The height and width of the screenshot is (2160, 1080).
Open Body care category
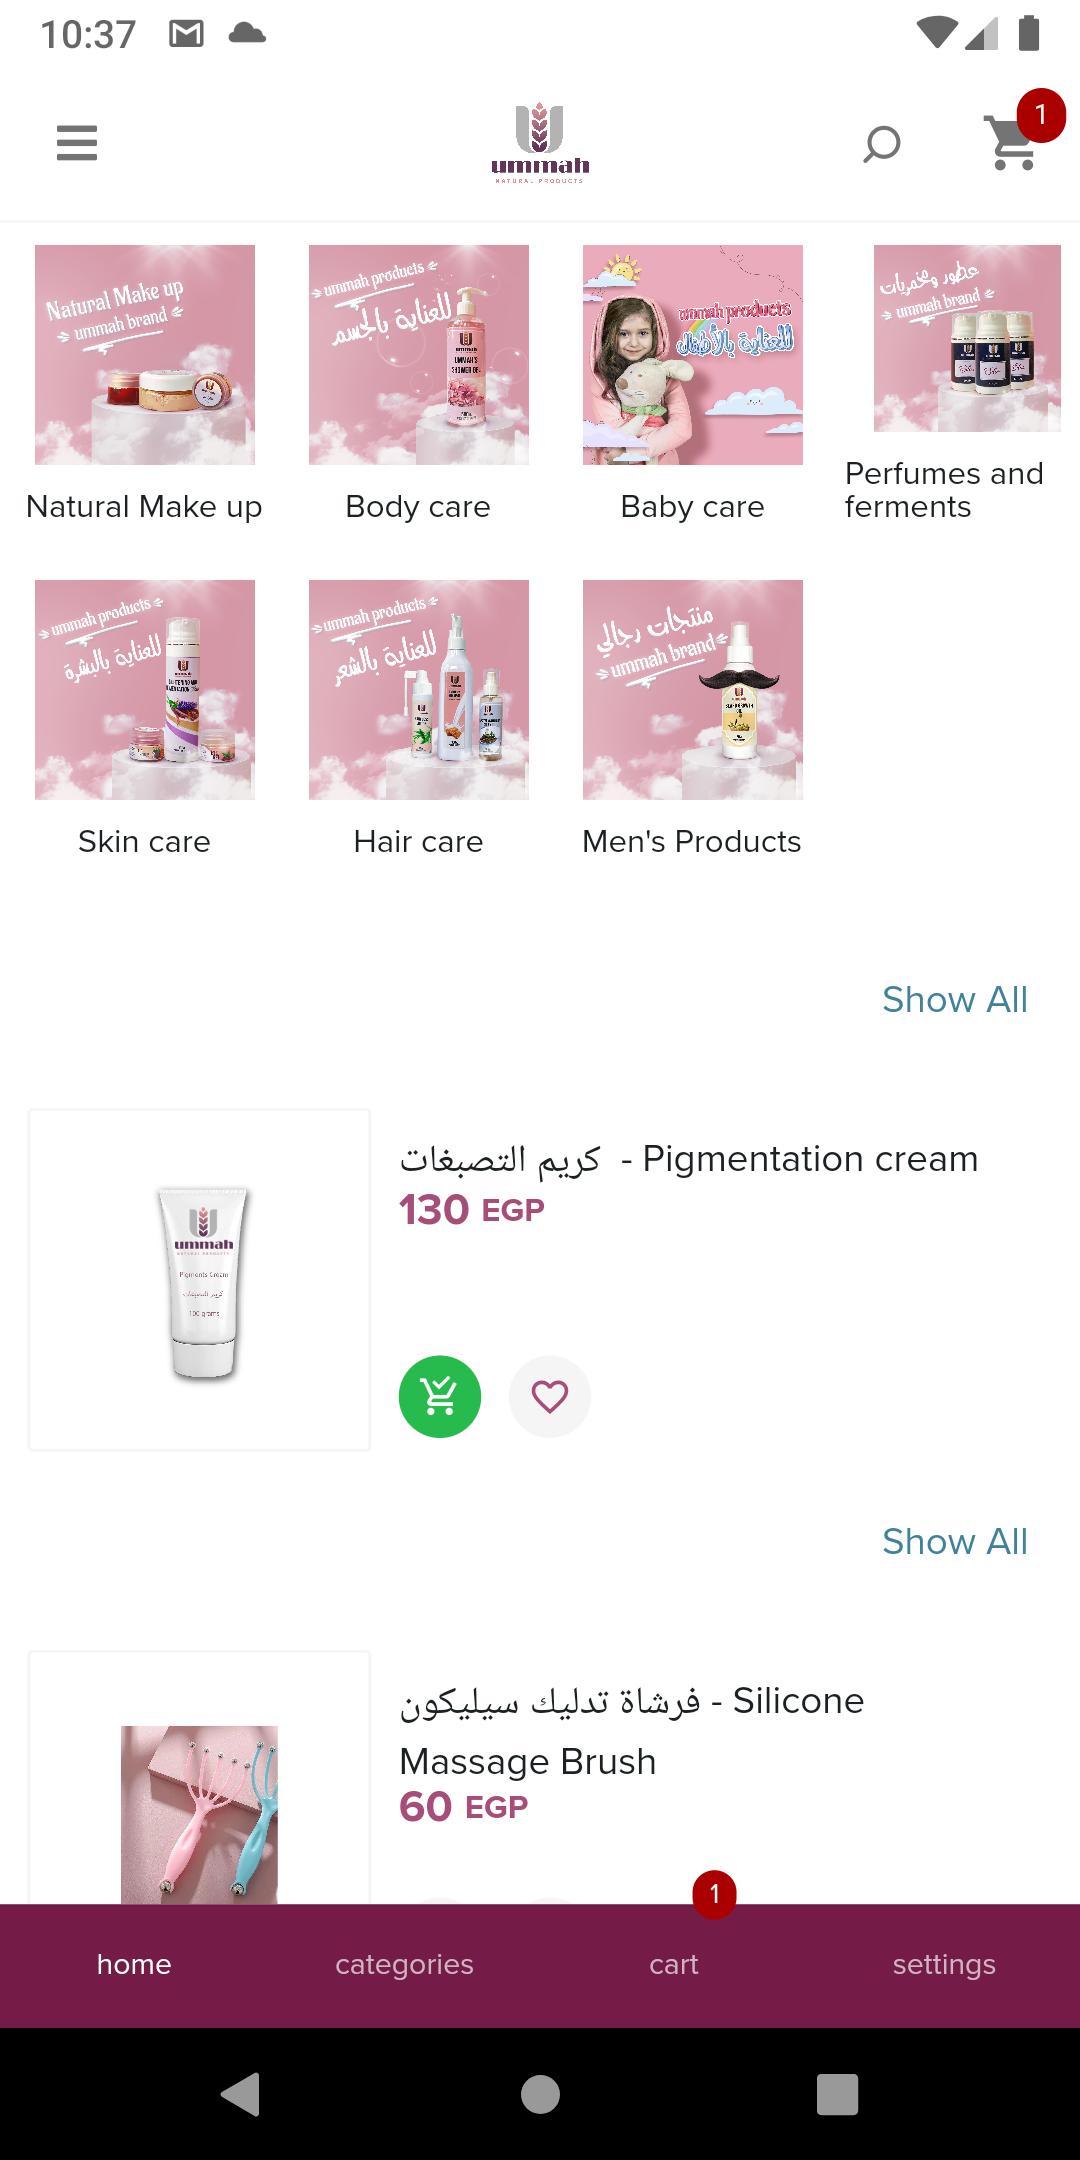pyautogui.click(x=419, y=384)
